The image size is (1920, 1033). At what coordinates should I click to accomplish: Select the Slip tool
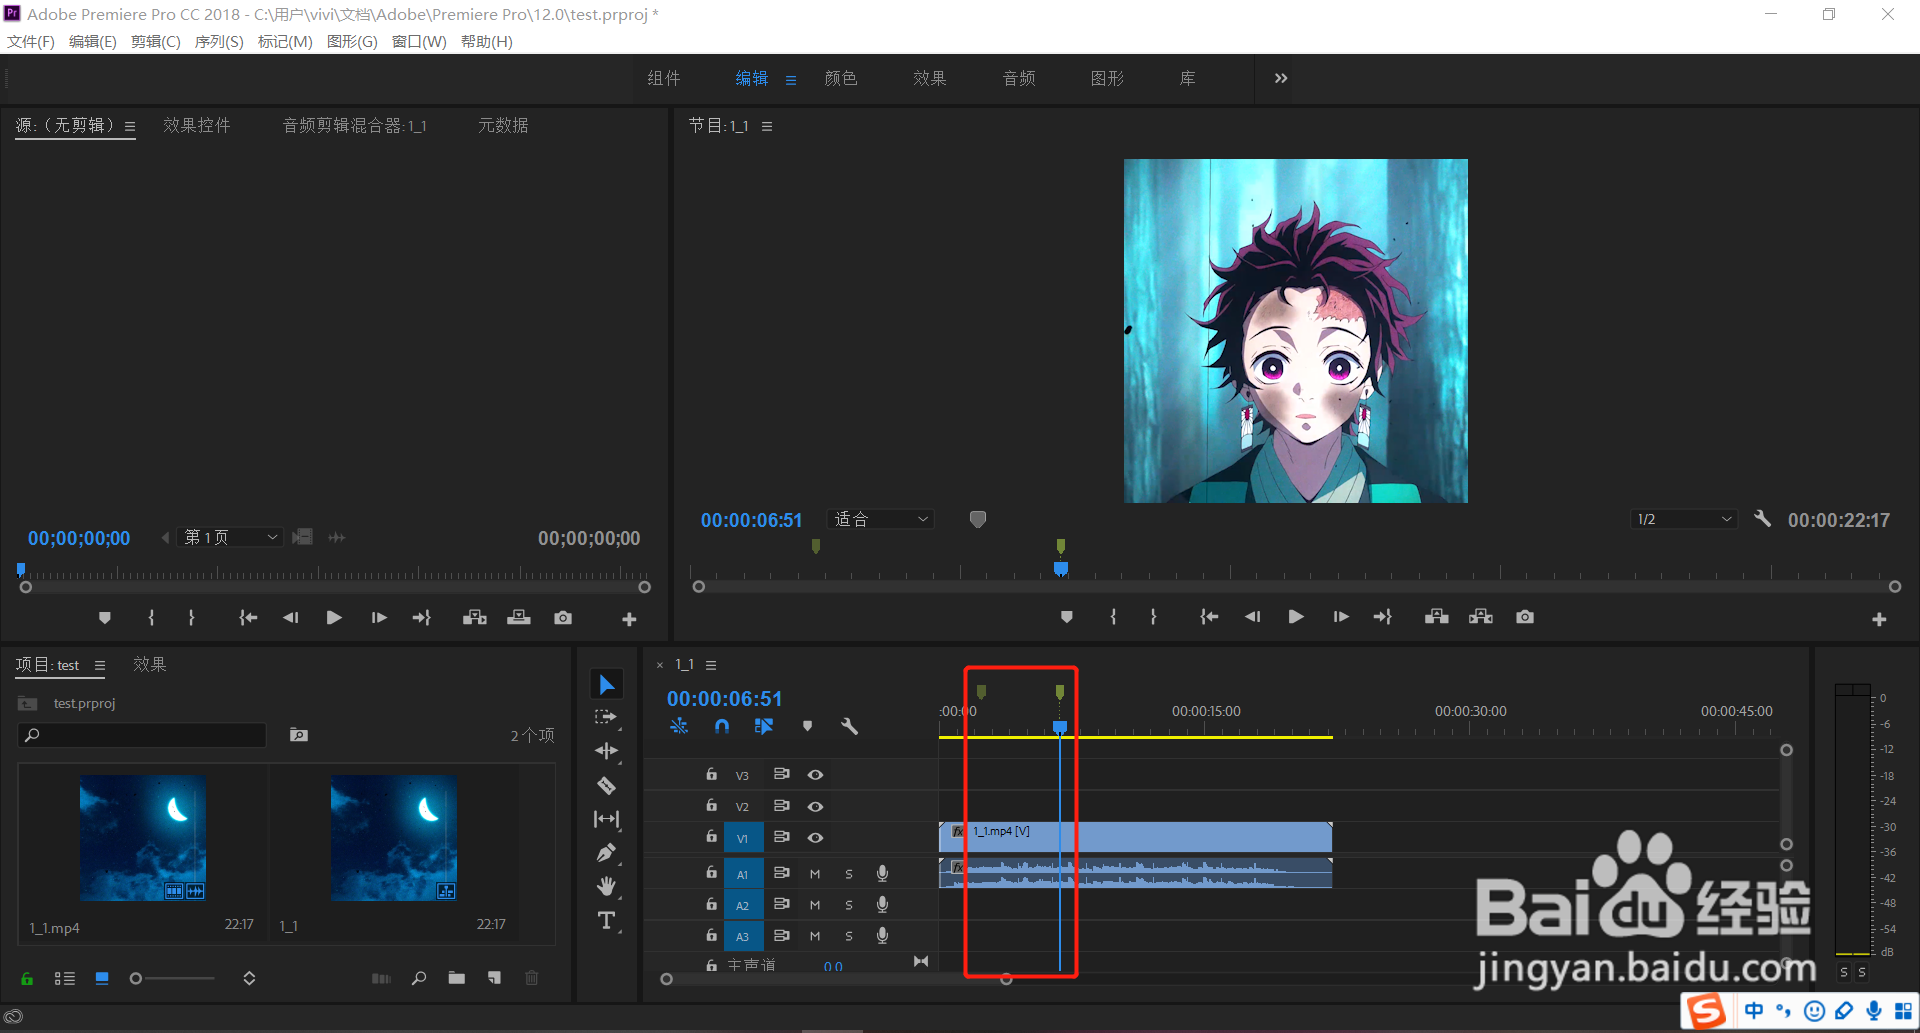606,819
